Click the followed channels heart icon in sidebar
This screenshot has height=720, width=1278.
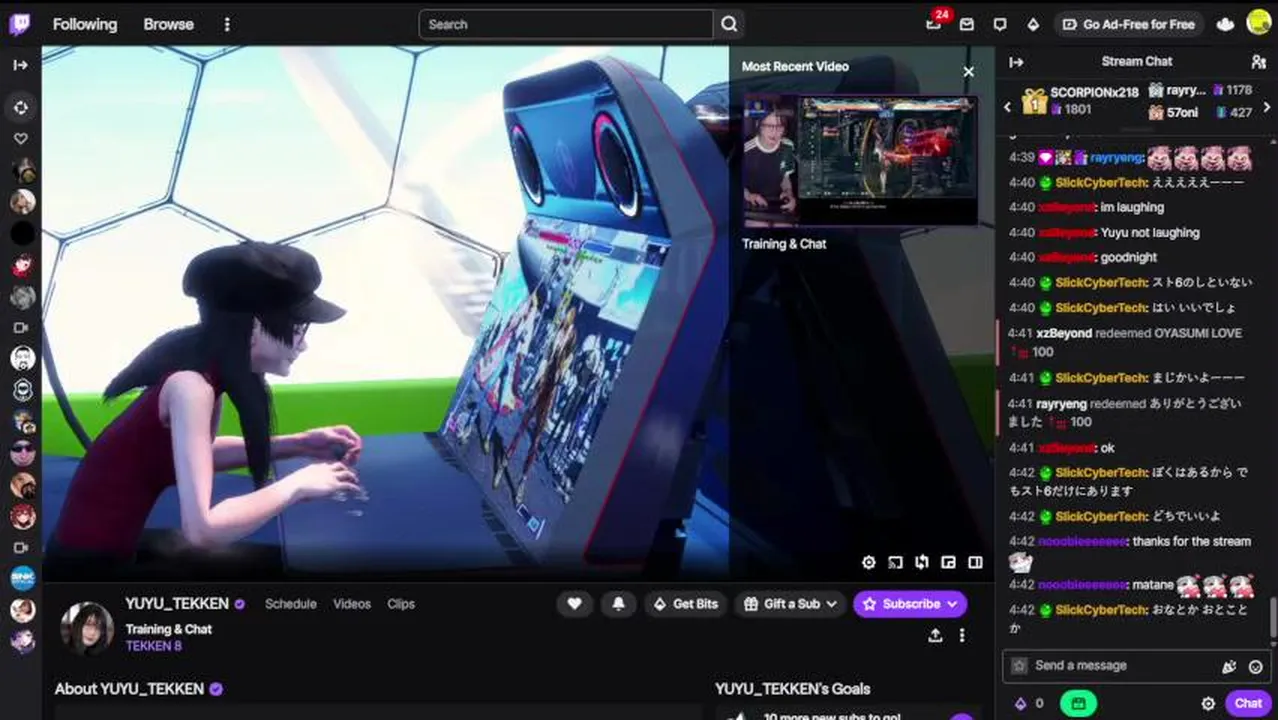[x=21, y=139]
